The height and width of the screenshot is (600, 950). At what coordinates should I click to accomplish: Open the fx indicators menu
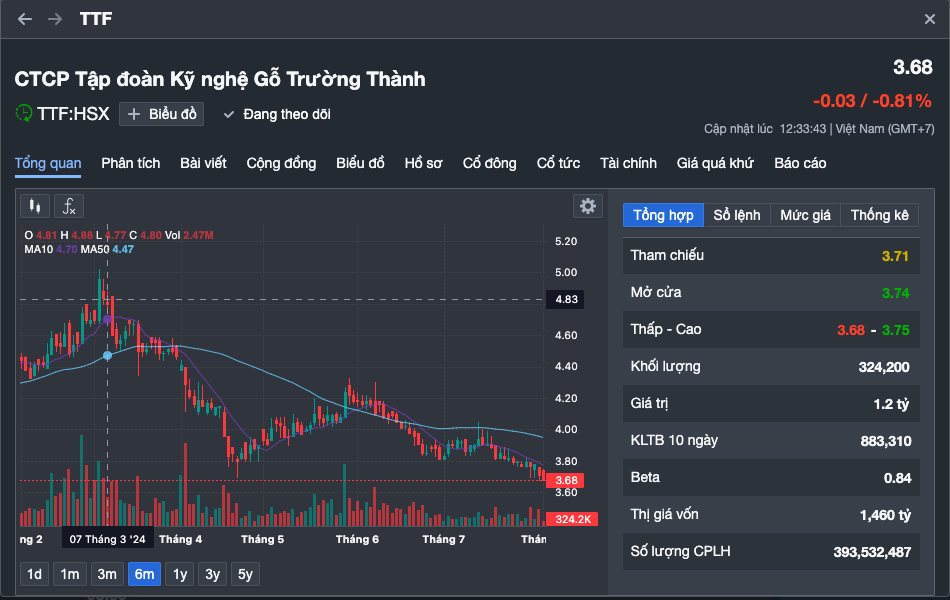69,206
